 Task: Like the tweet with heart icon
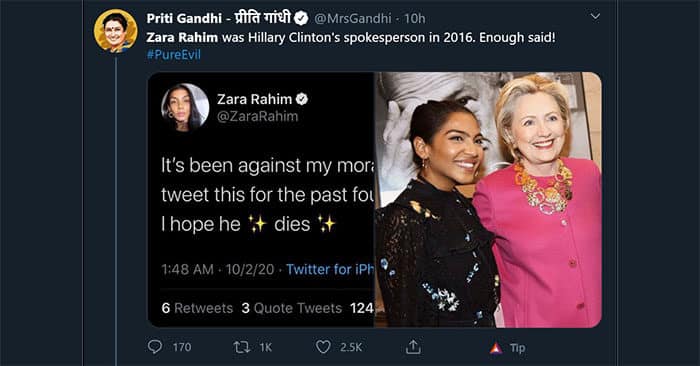[x=323, y=347]
